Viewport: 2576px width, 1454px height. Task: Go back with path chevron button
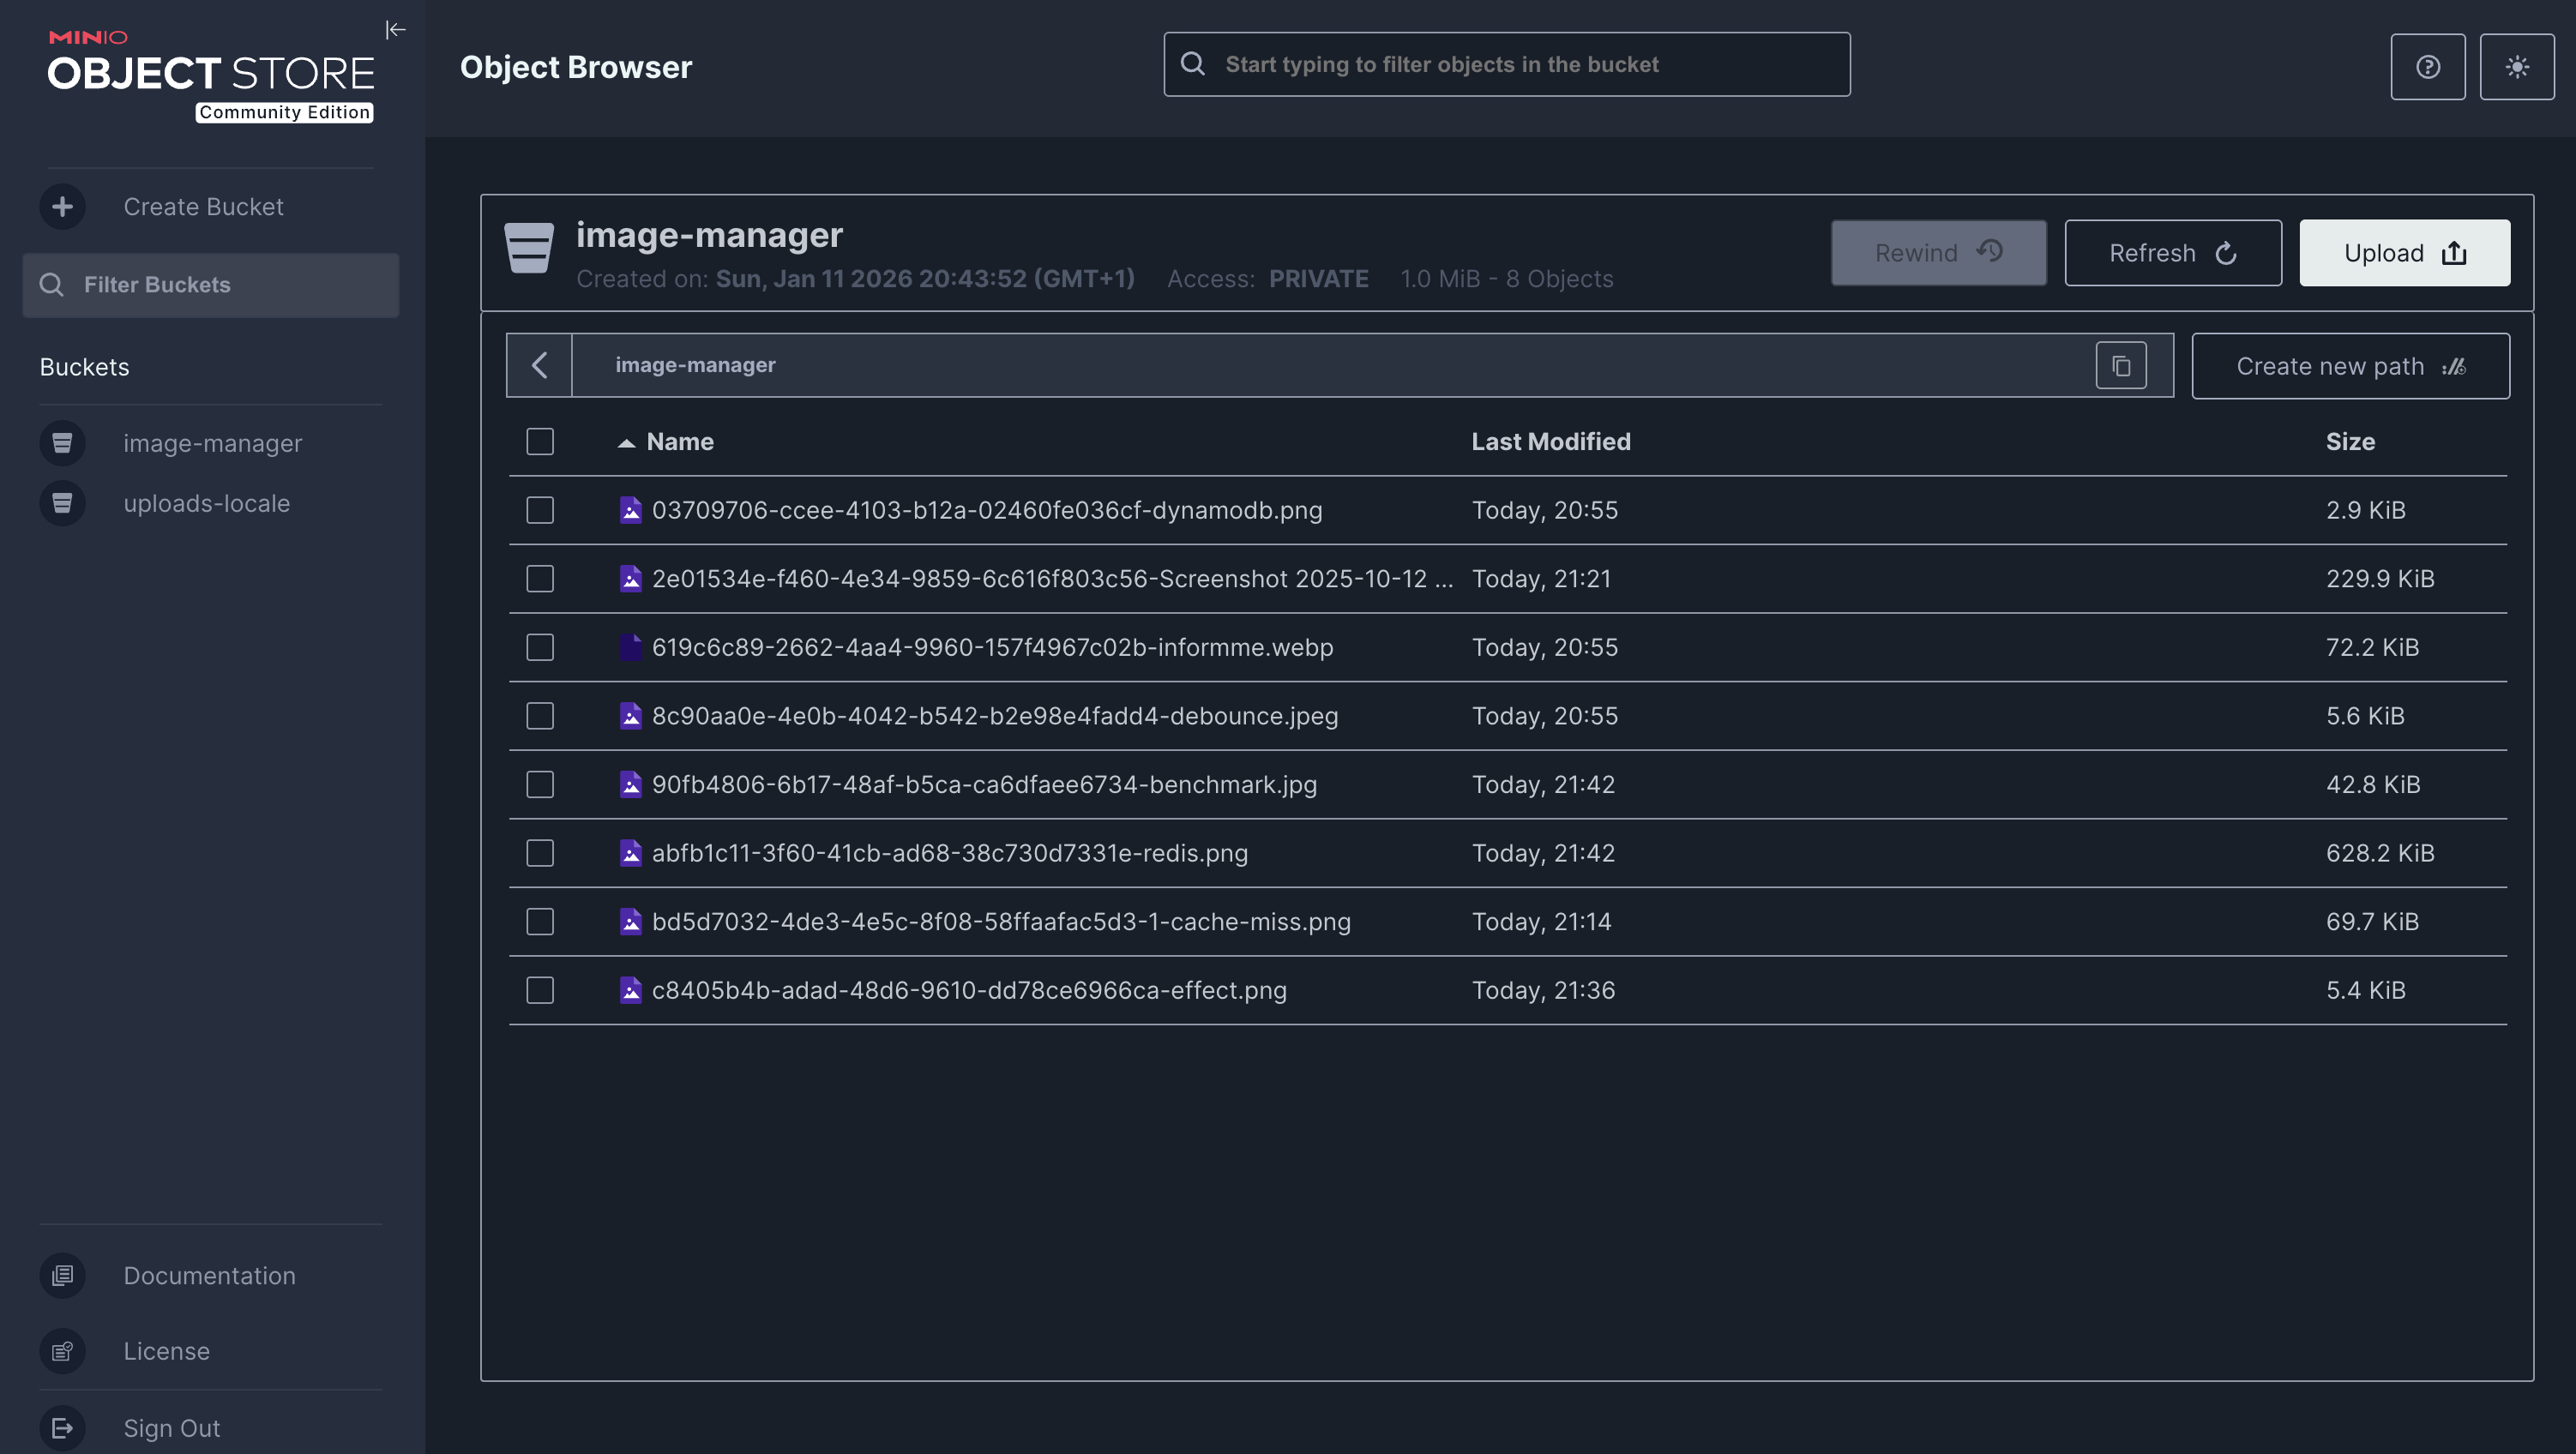[x=539, y=365]
